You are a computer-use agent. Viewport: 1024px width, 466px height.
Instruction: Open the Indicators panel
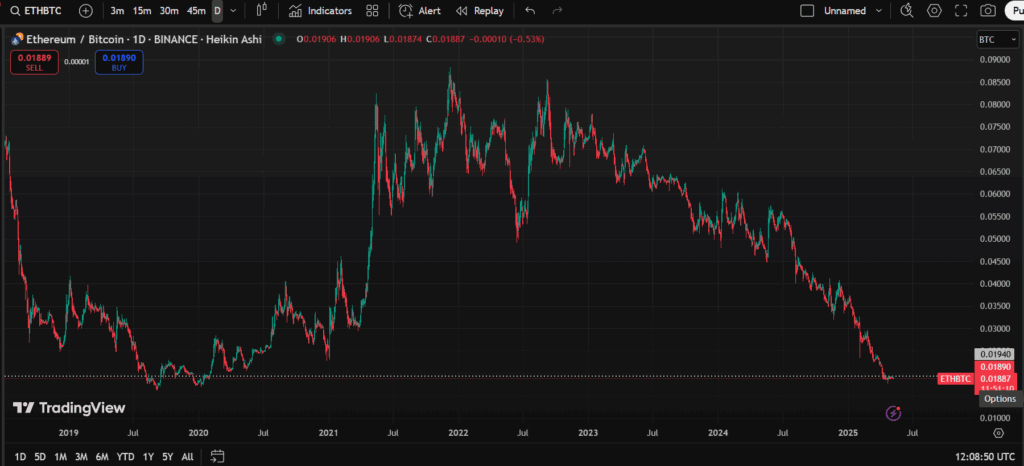coord(320,11)
